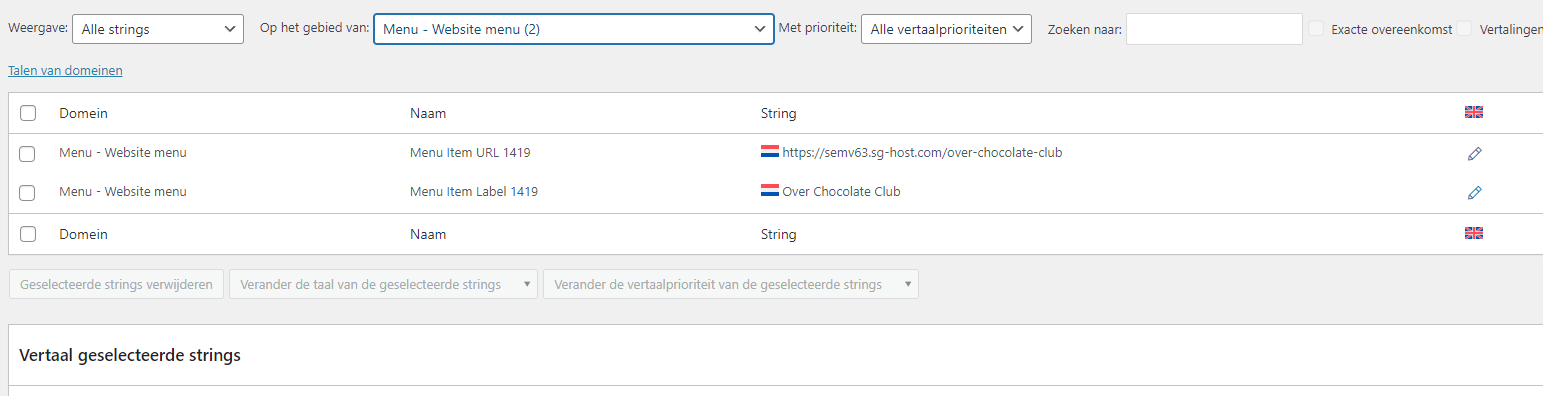The width and height of the screenshot is (1543, 396).
Task: Select the Menu Item Label 1419 row checkbox
Action: (x=28, y=192)
